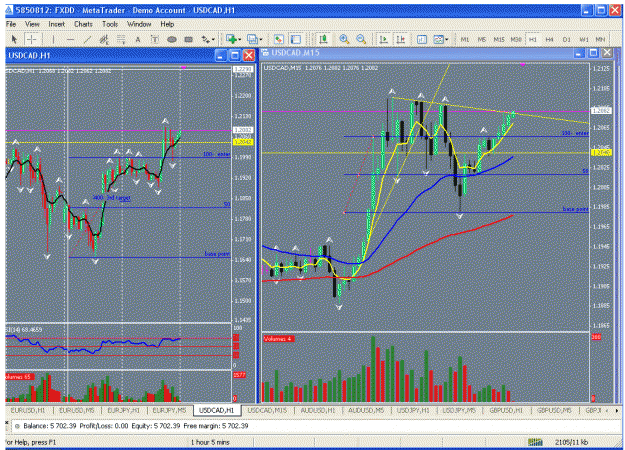Open the Insert menu
The width and height of the screenshot is (625, 450).
click(57, 24)
